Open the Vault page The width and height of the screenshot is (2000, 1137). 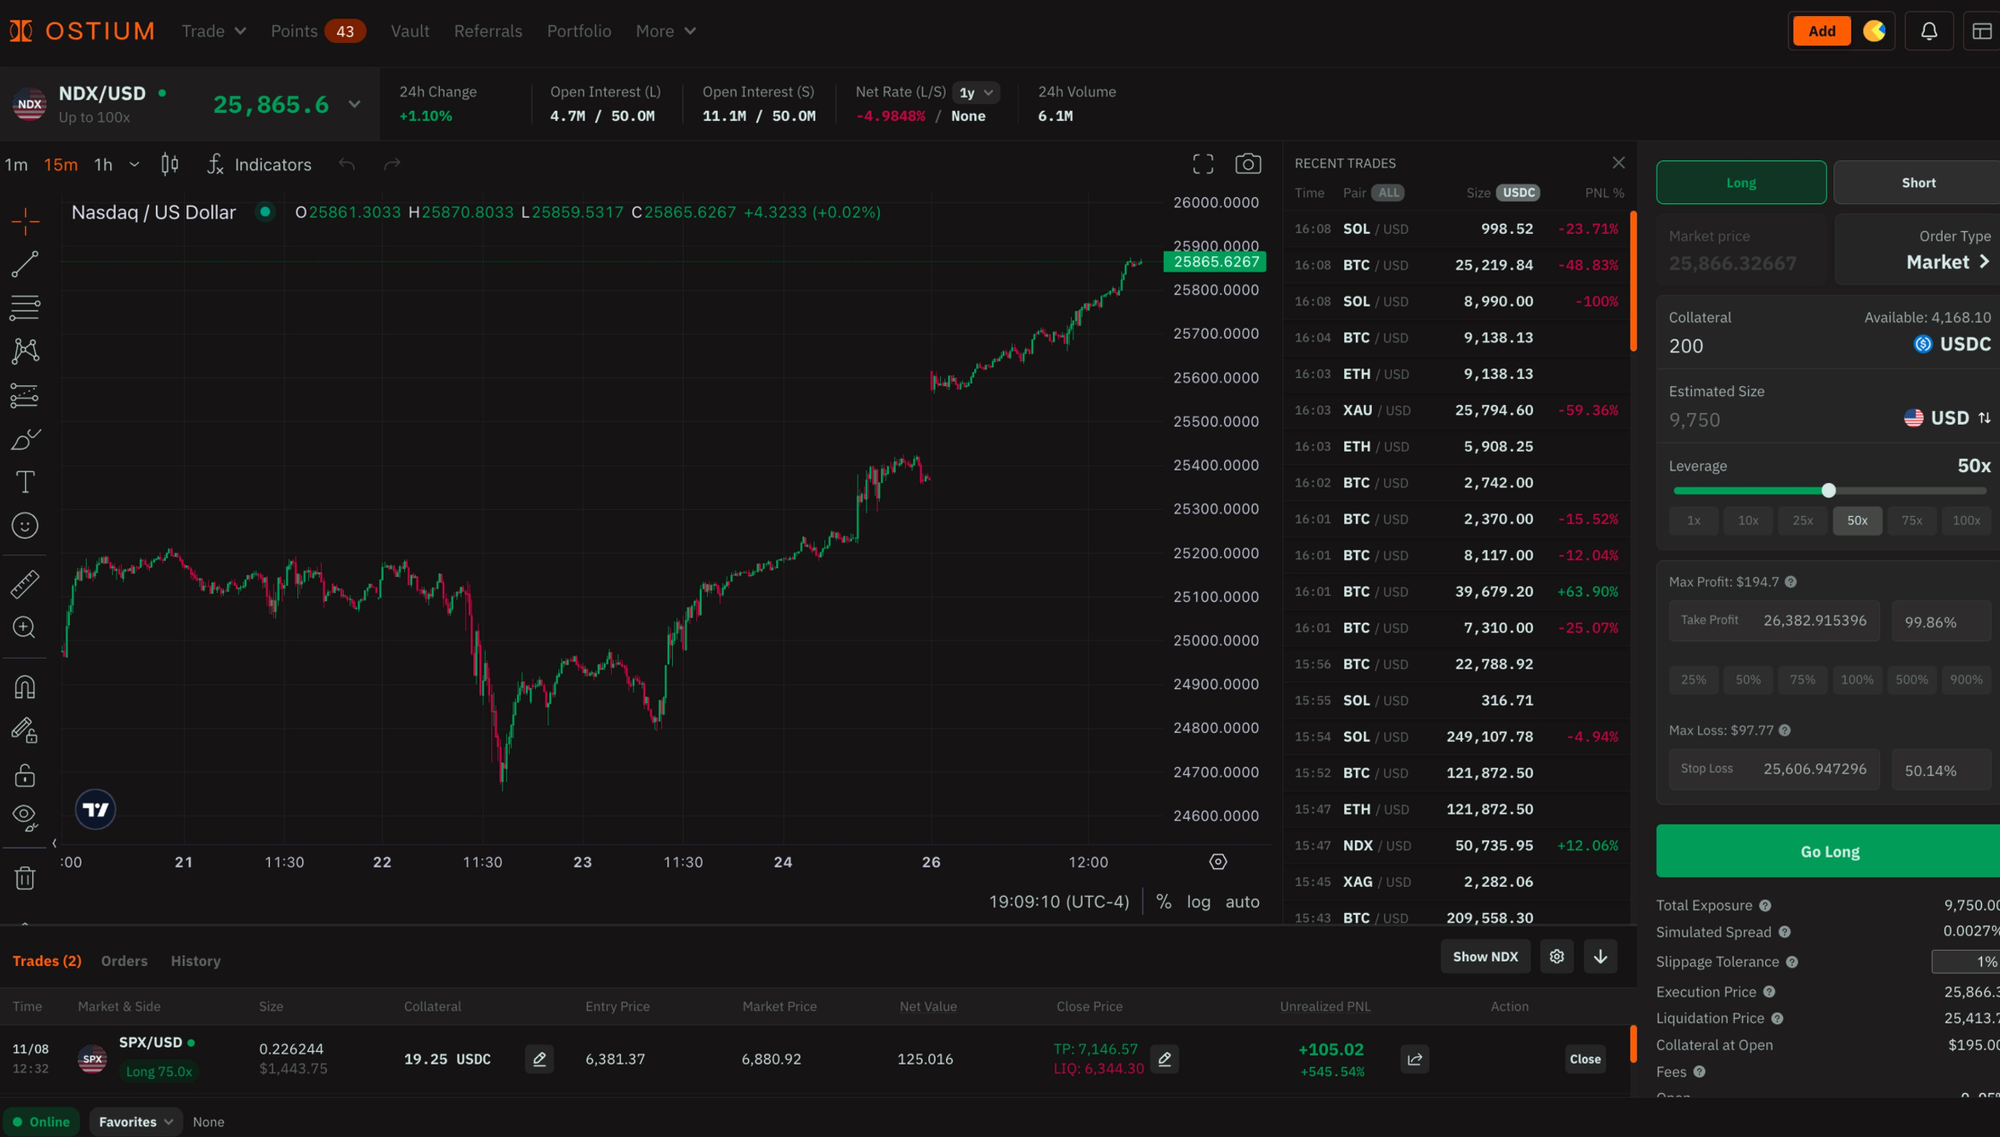click(x=410, y=31)
